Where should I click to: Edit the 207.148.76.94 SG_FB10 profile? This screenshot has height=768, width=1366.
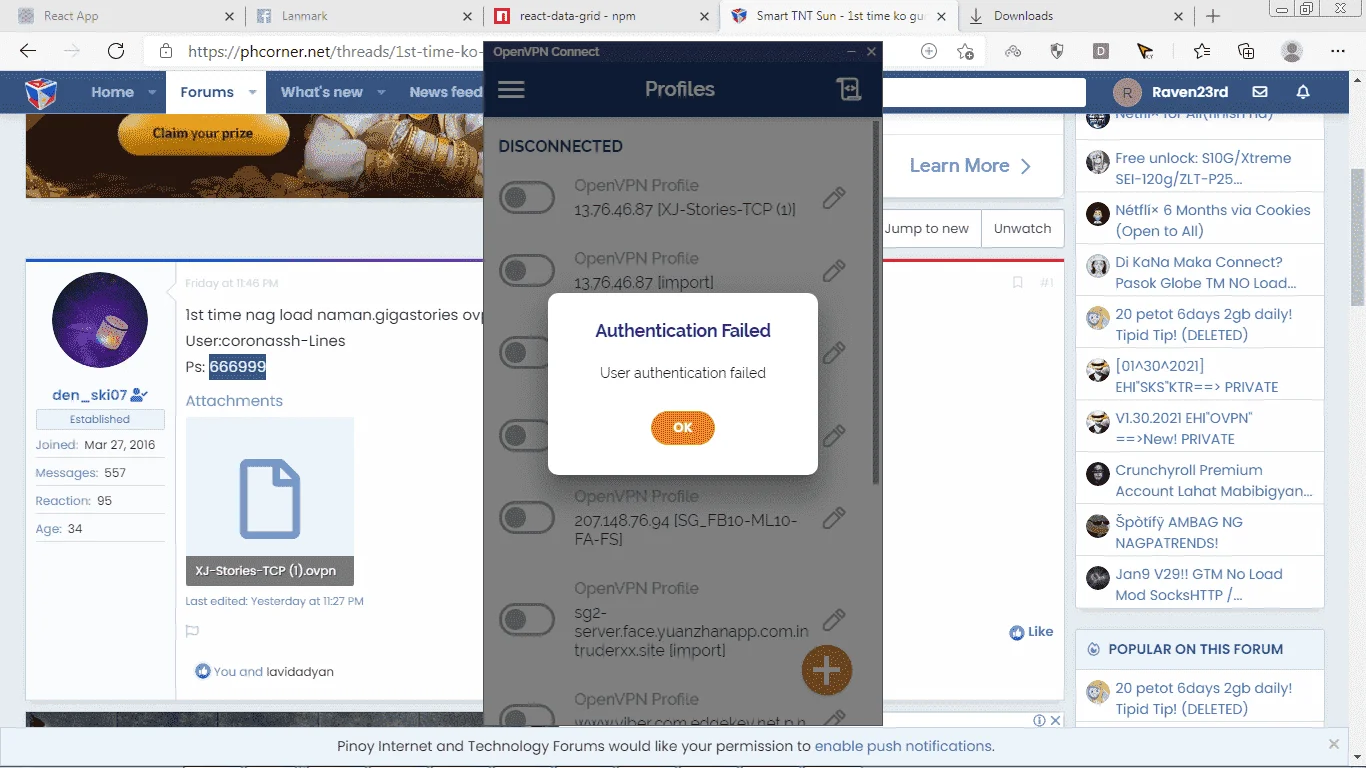[x=834, y=518]
